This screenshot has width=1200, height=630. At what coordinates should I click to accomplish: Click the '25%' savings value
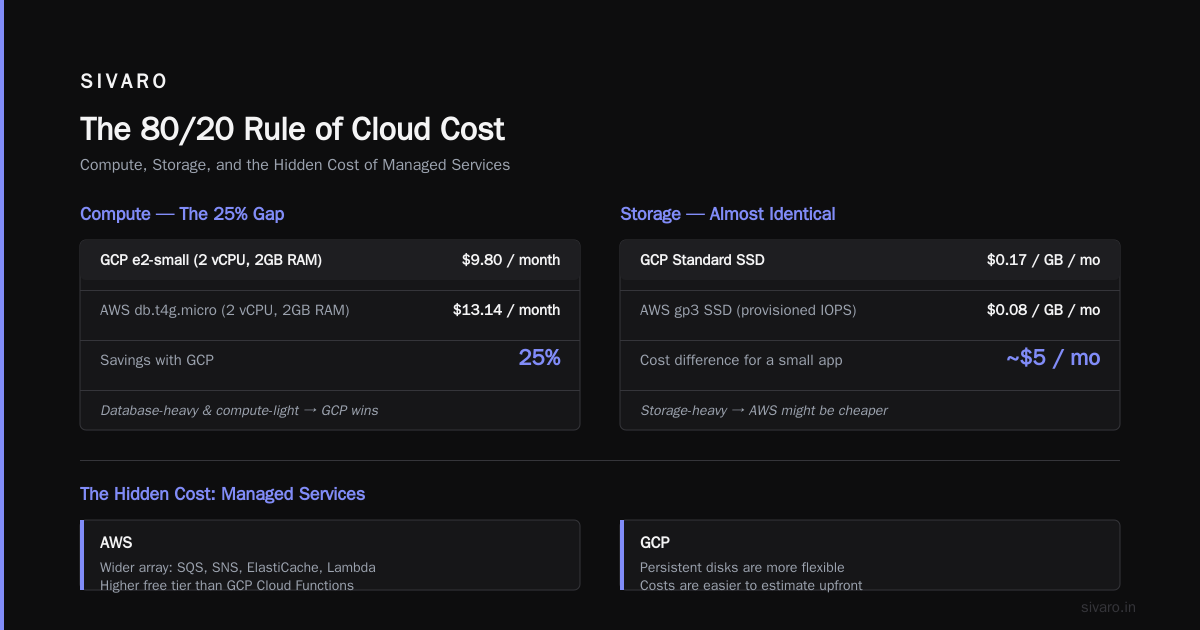[539, 358]
